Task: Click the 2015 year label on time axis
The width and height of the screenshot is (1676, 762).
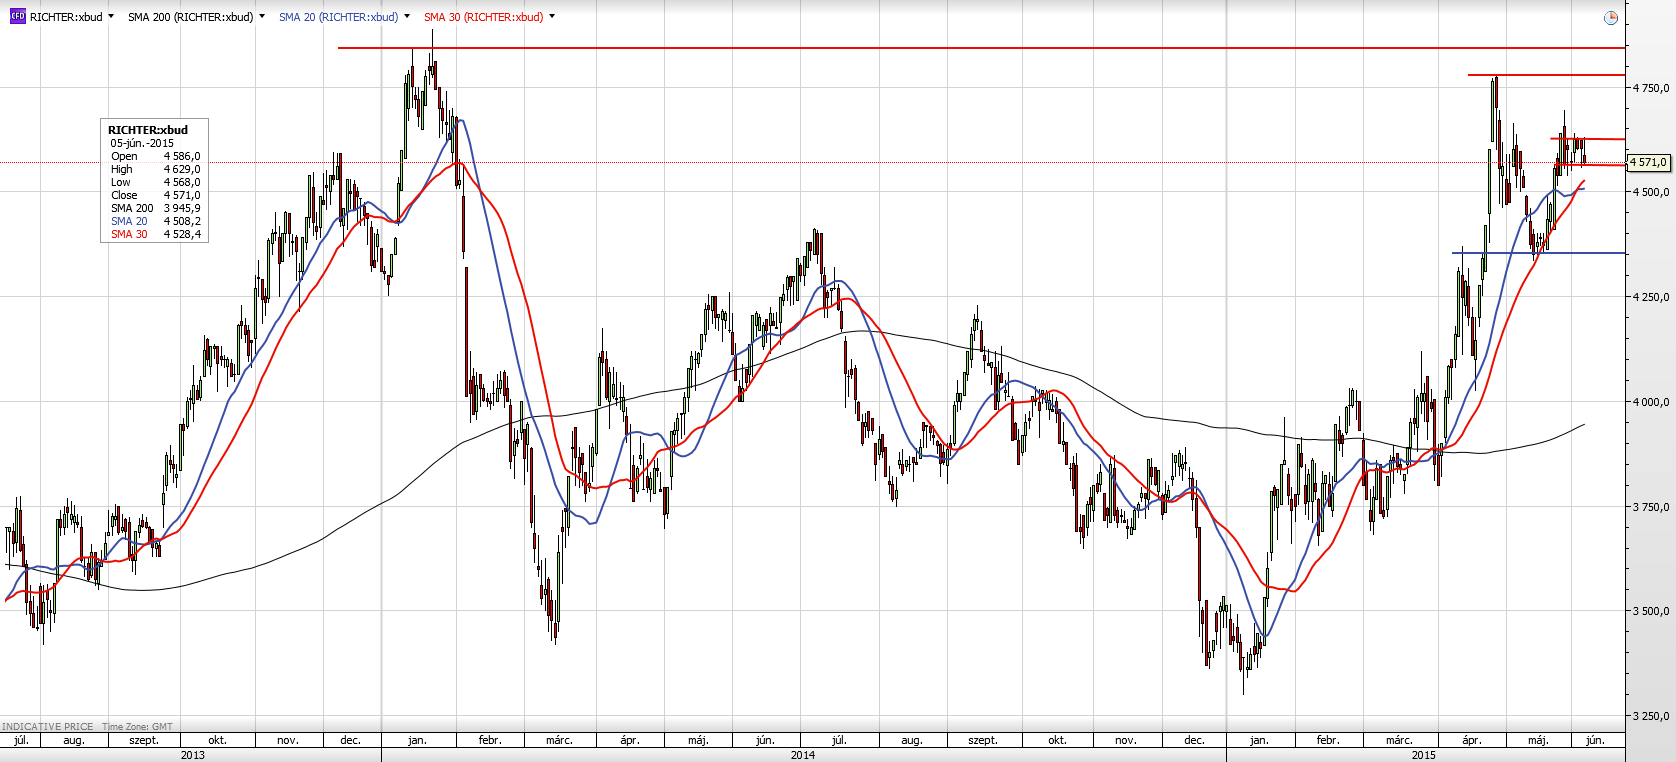Action: click(1424, 755)
